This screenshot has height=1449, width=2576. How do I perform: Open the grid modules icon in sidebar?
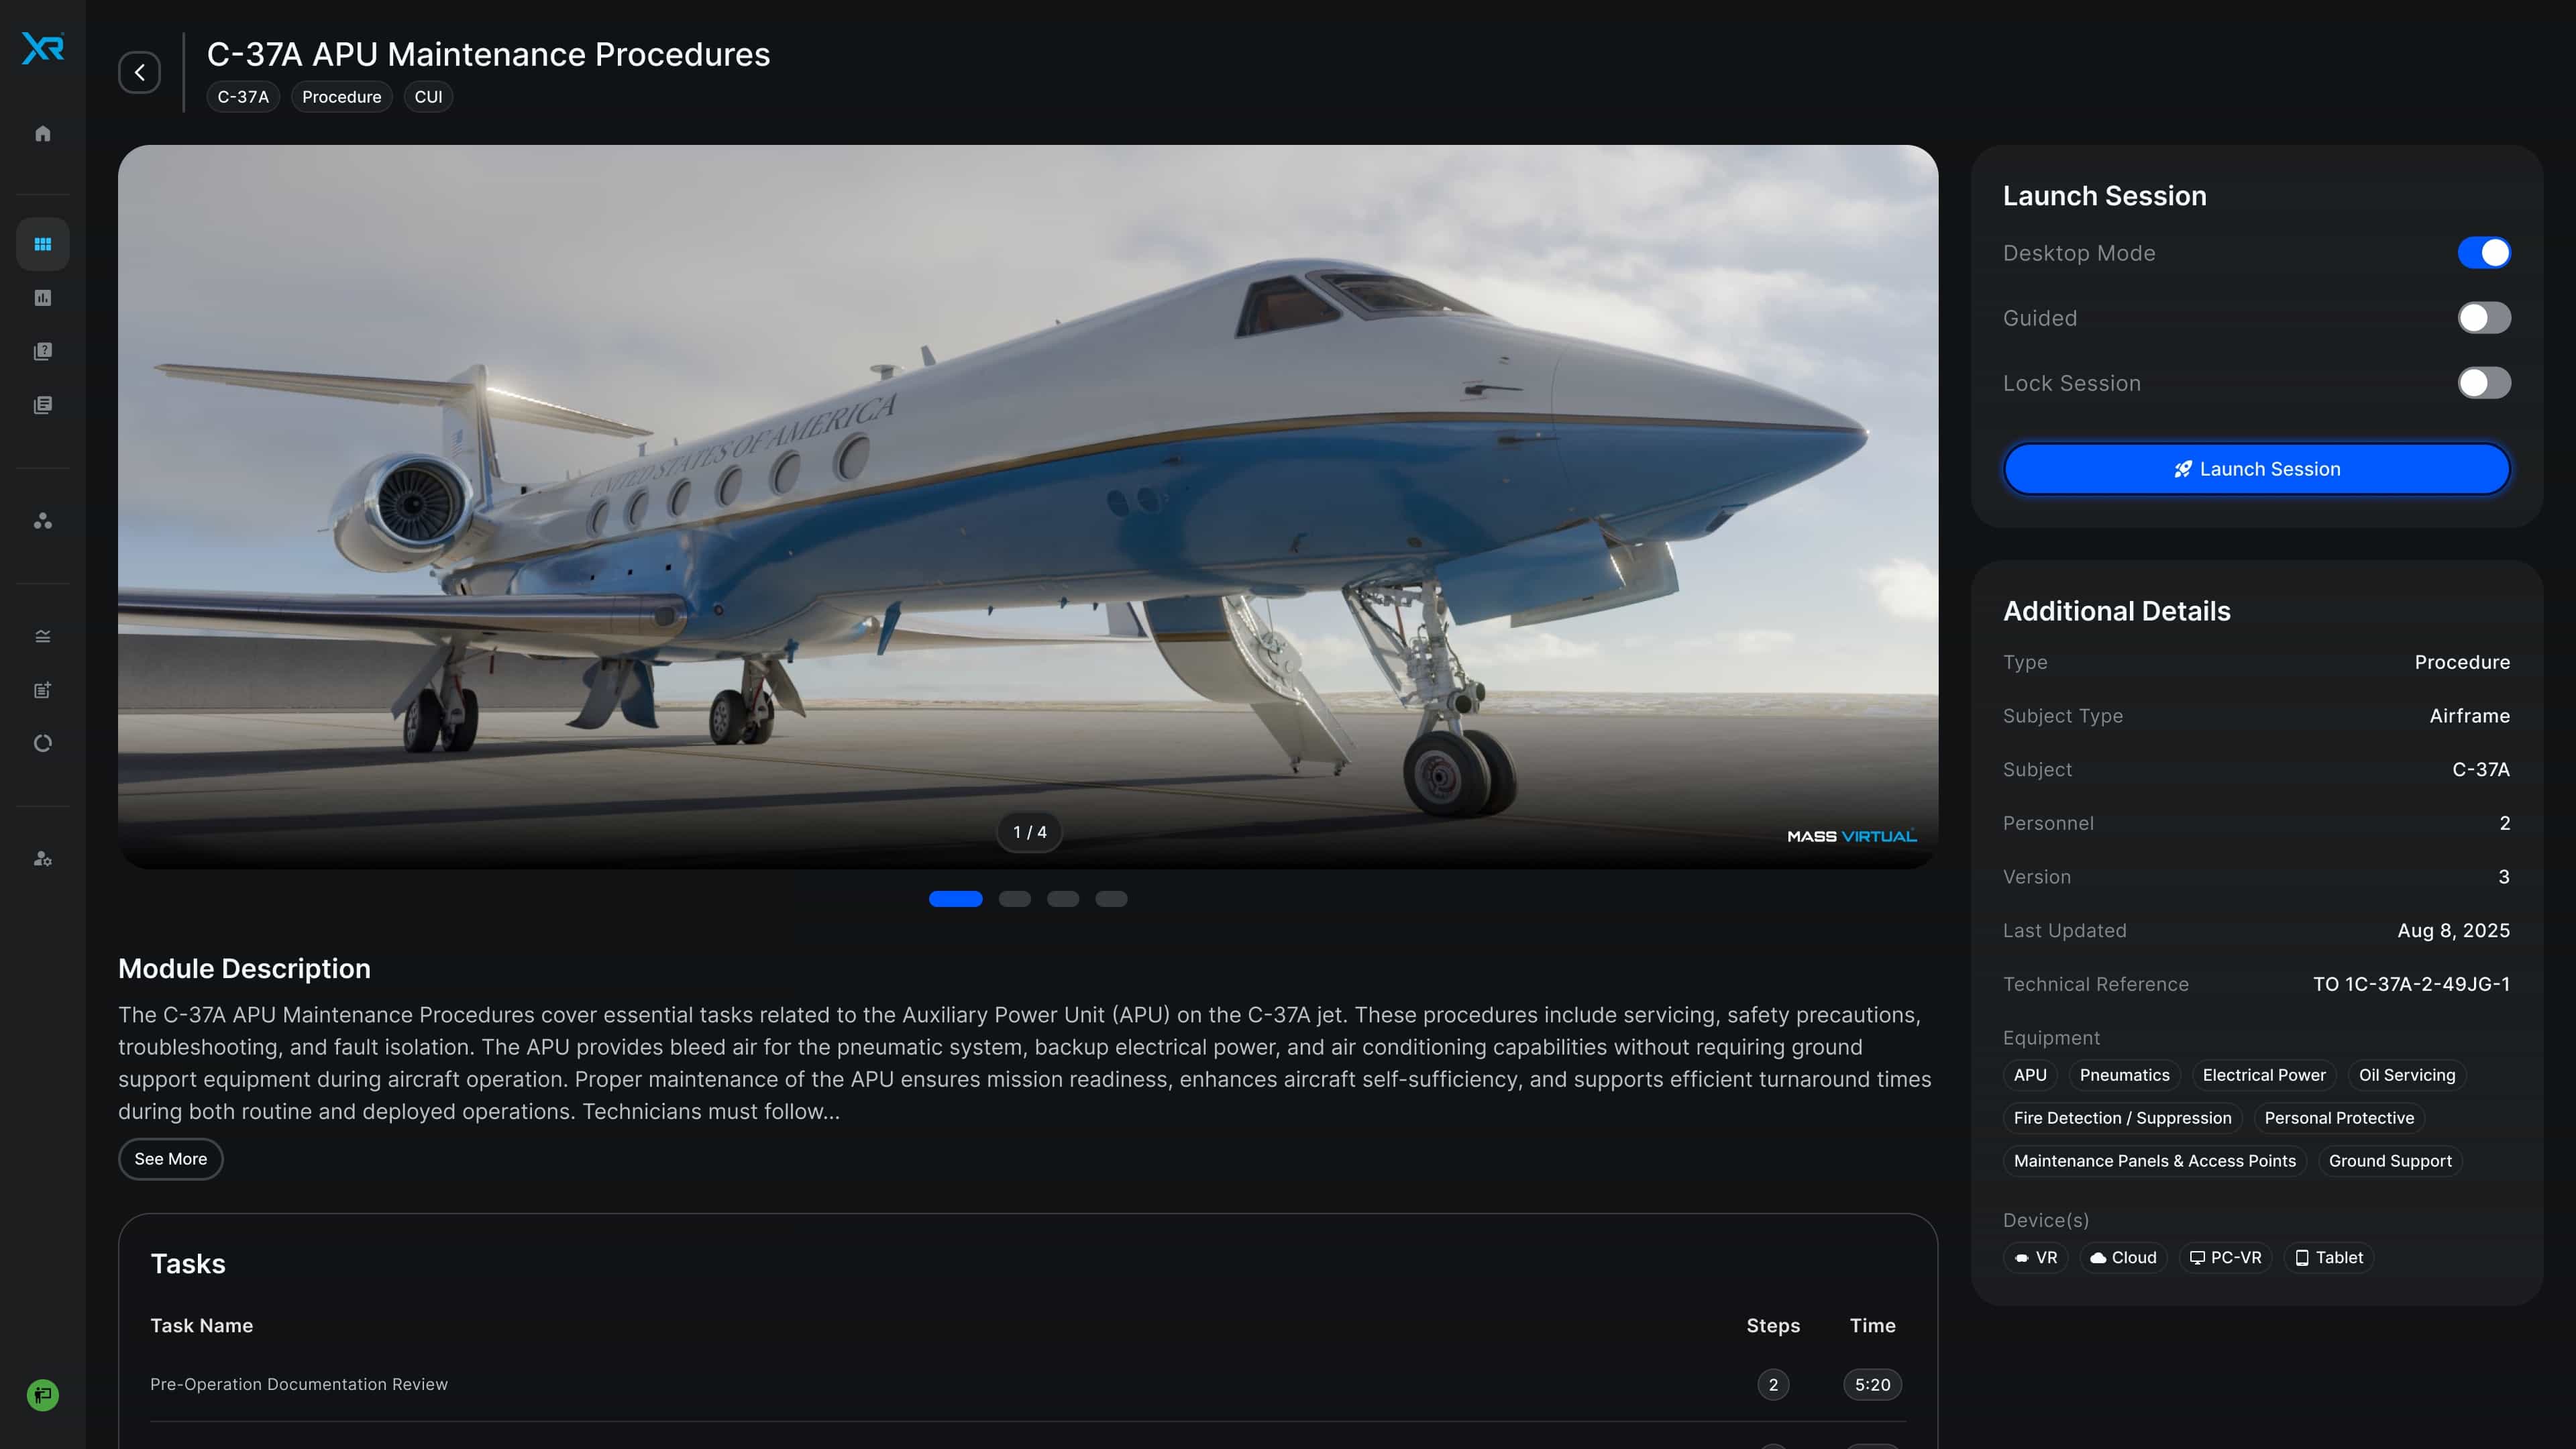(x=43, y=244)
